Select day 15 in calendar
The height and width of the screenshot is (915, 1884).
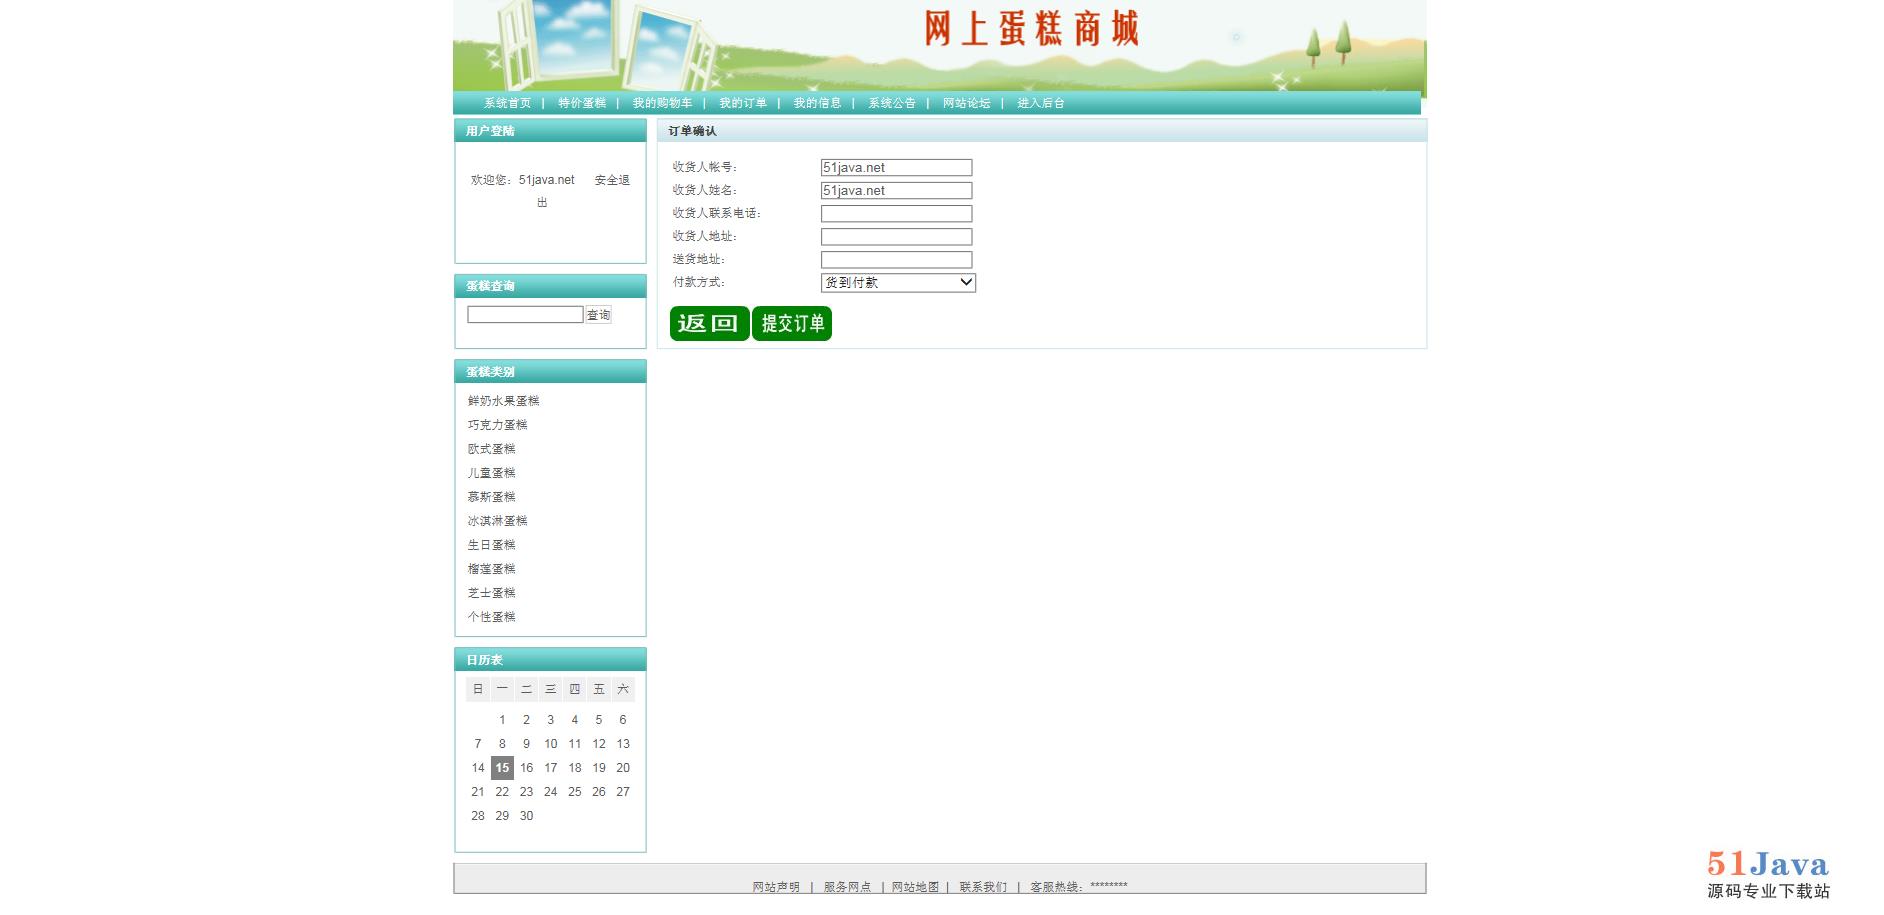pos(502,768)
